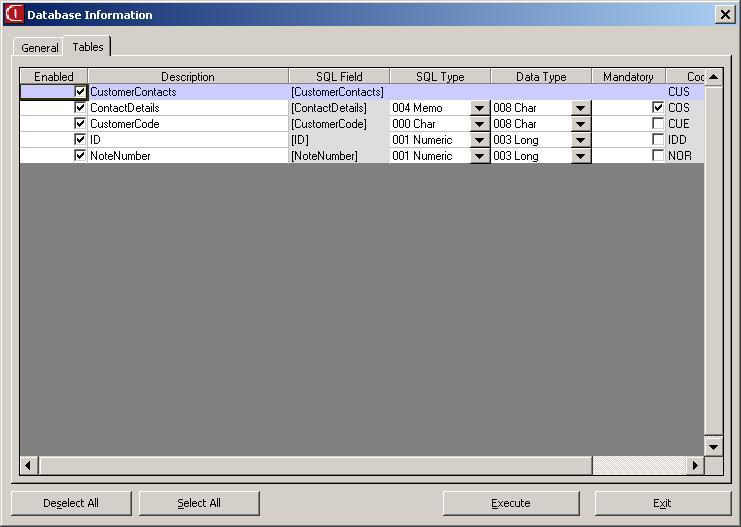The width and height of the screenshot is (741, 527).
Task: Select the ContactDetails description cell
Action: pos(188,108)
